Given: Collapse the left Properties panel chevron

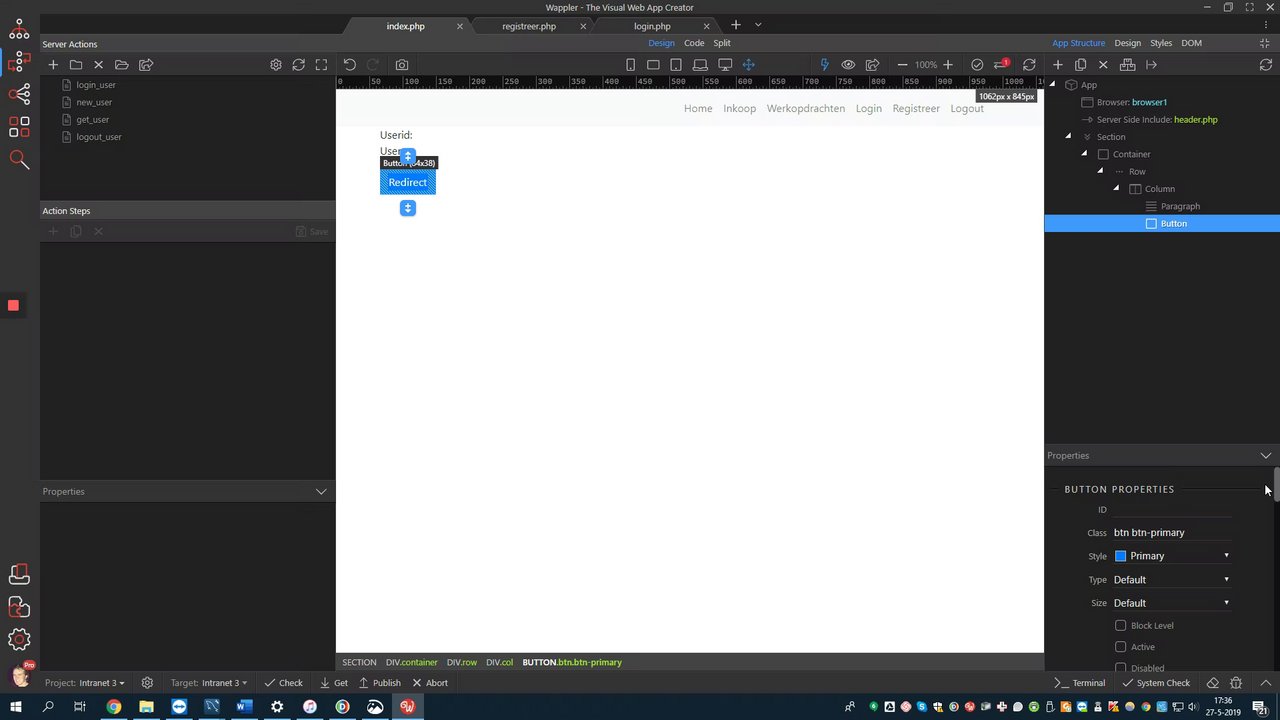Looking at the screenshot, I should pos(321,492).
